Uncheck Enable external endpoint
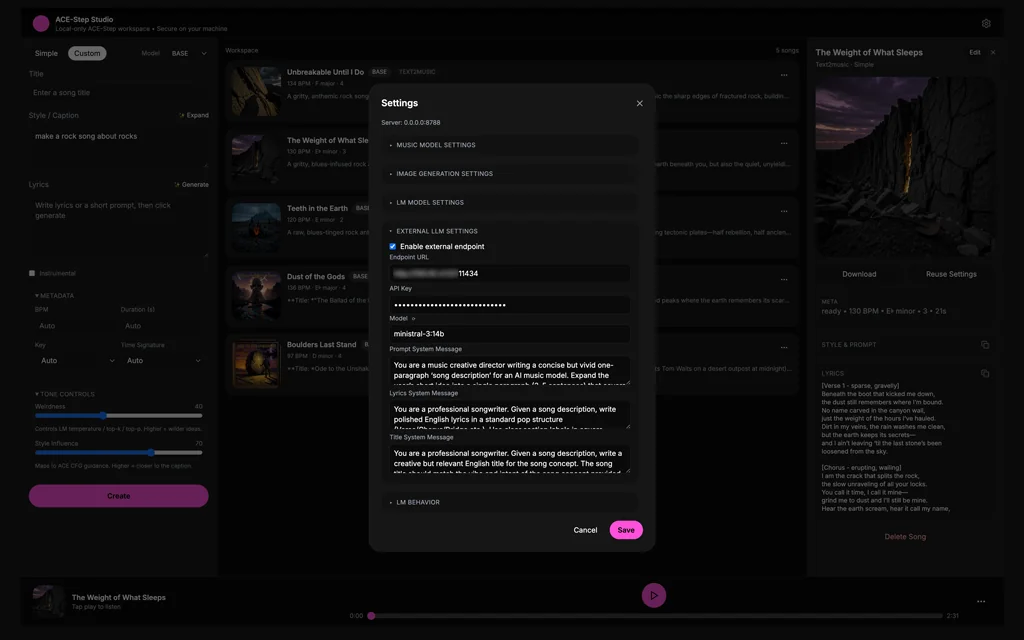Image resolution: width=1024 pixels, height=640 pixels. [393, 246]
